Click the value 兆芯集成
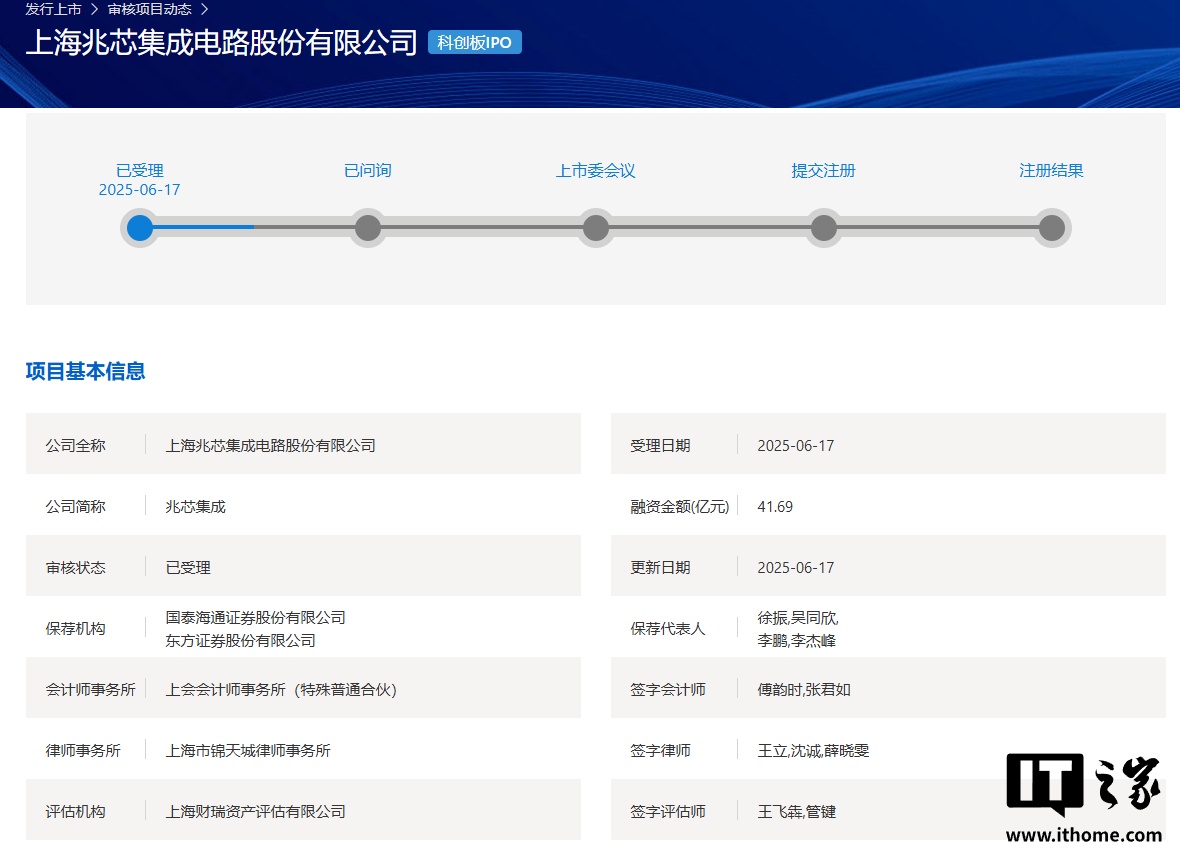Viewport: 1180px width, 857px height. pyautogui.click(x=196, y=506)
